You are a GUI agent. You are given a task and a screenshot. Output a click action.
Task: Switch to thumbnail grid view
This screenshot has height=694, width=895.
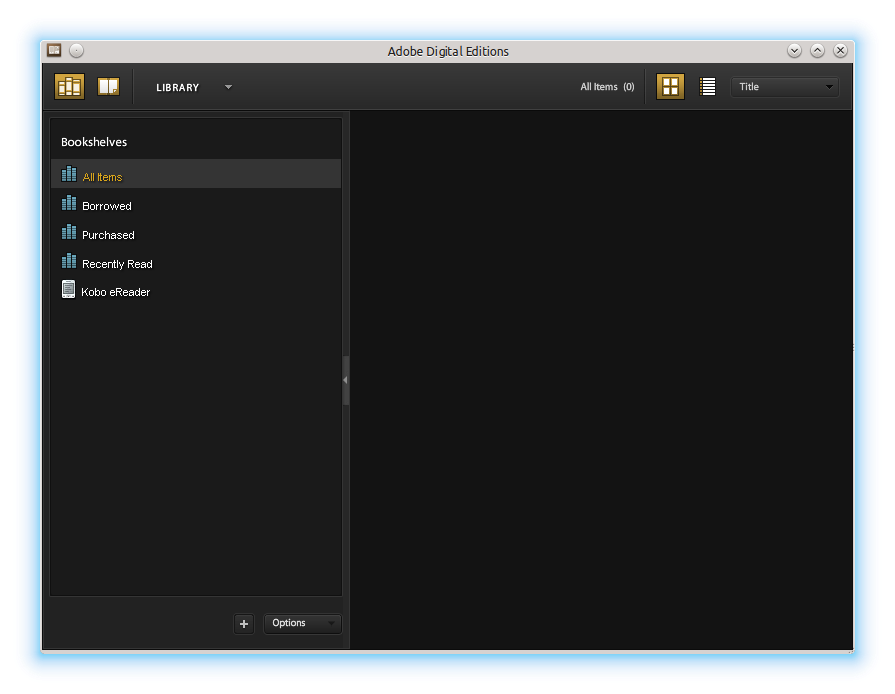pyautogui.click(x=670, y=87)
